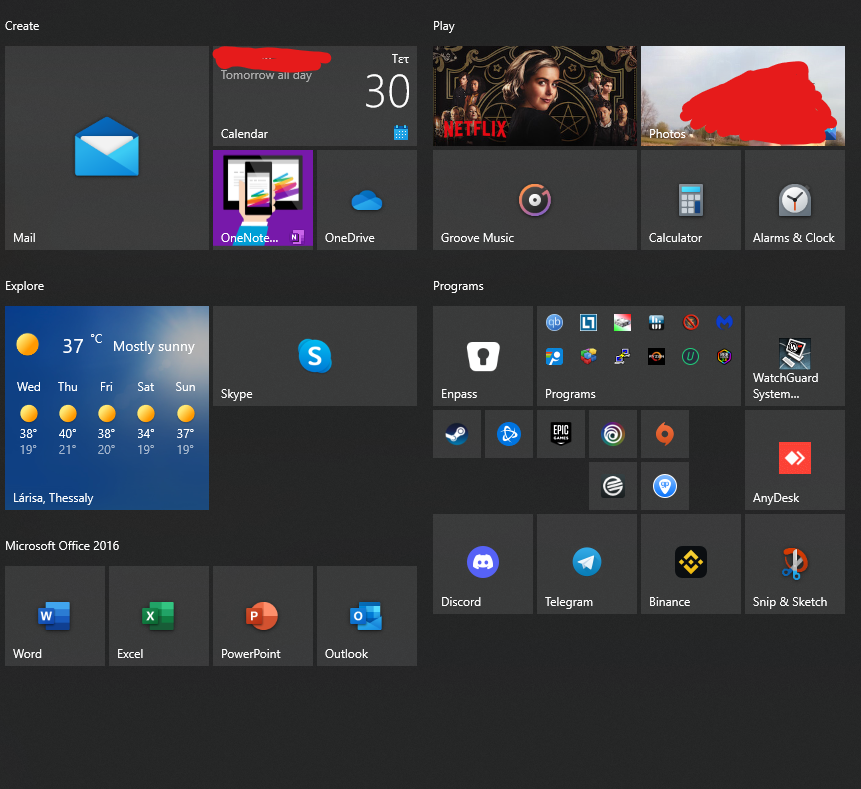Launch the OneNote tile
This screenshot has width=861, height=789.
click(x=262, y=200)
